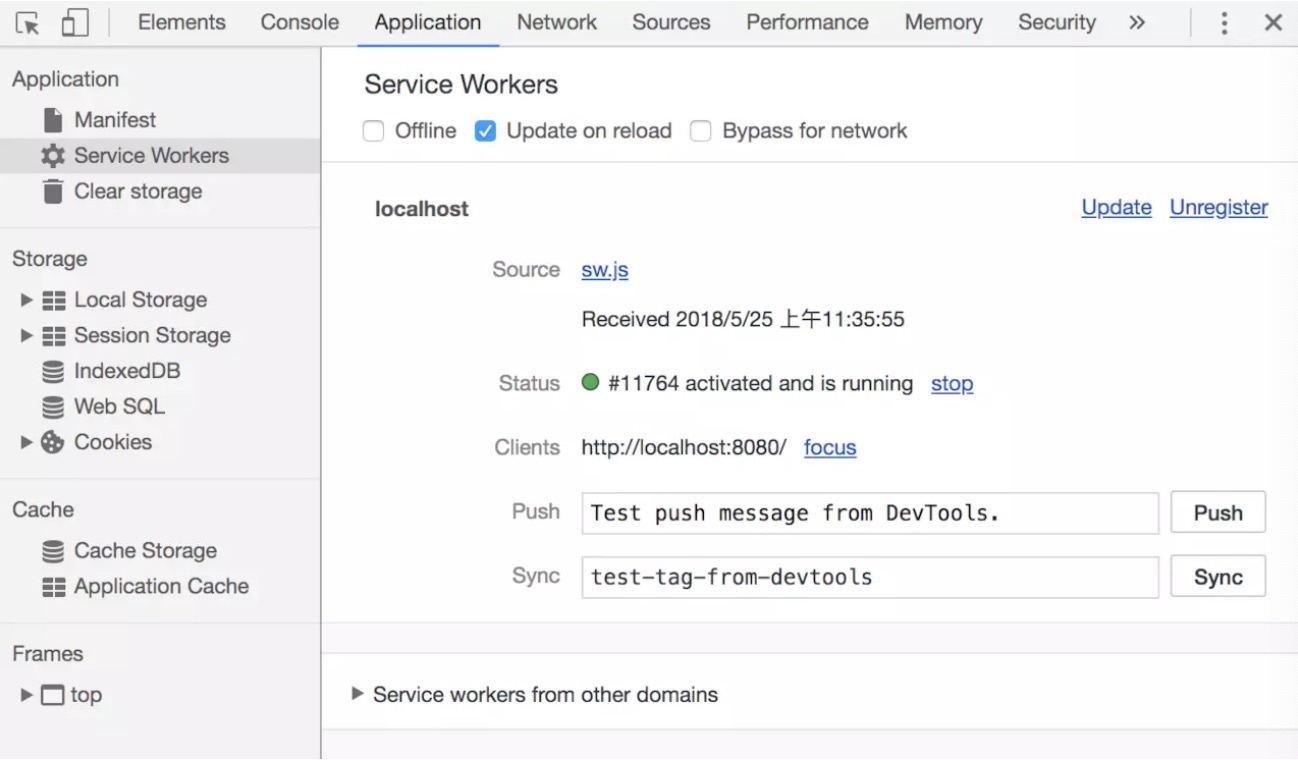Click the green activated status indicator
Screen dimensions: 1298x760
click(x=590, y=382)
